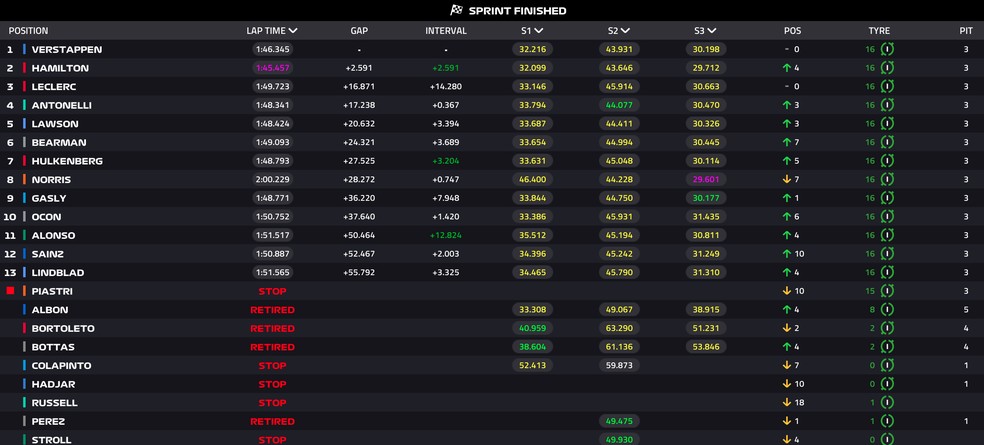Viewport: 984px width, 445px height.
Task: Click the green up arrow in Bottas's row
Action: [x=786, y=346]
